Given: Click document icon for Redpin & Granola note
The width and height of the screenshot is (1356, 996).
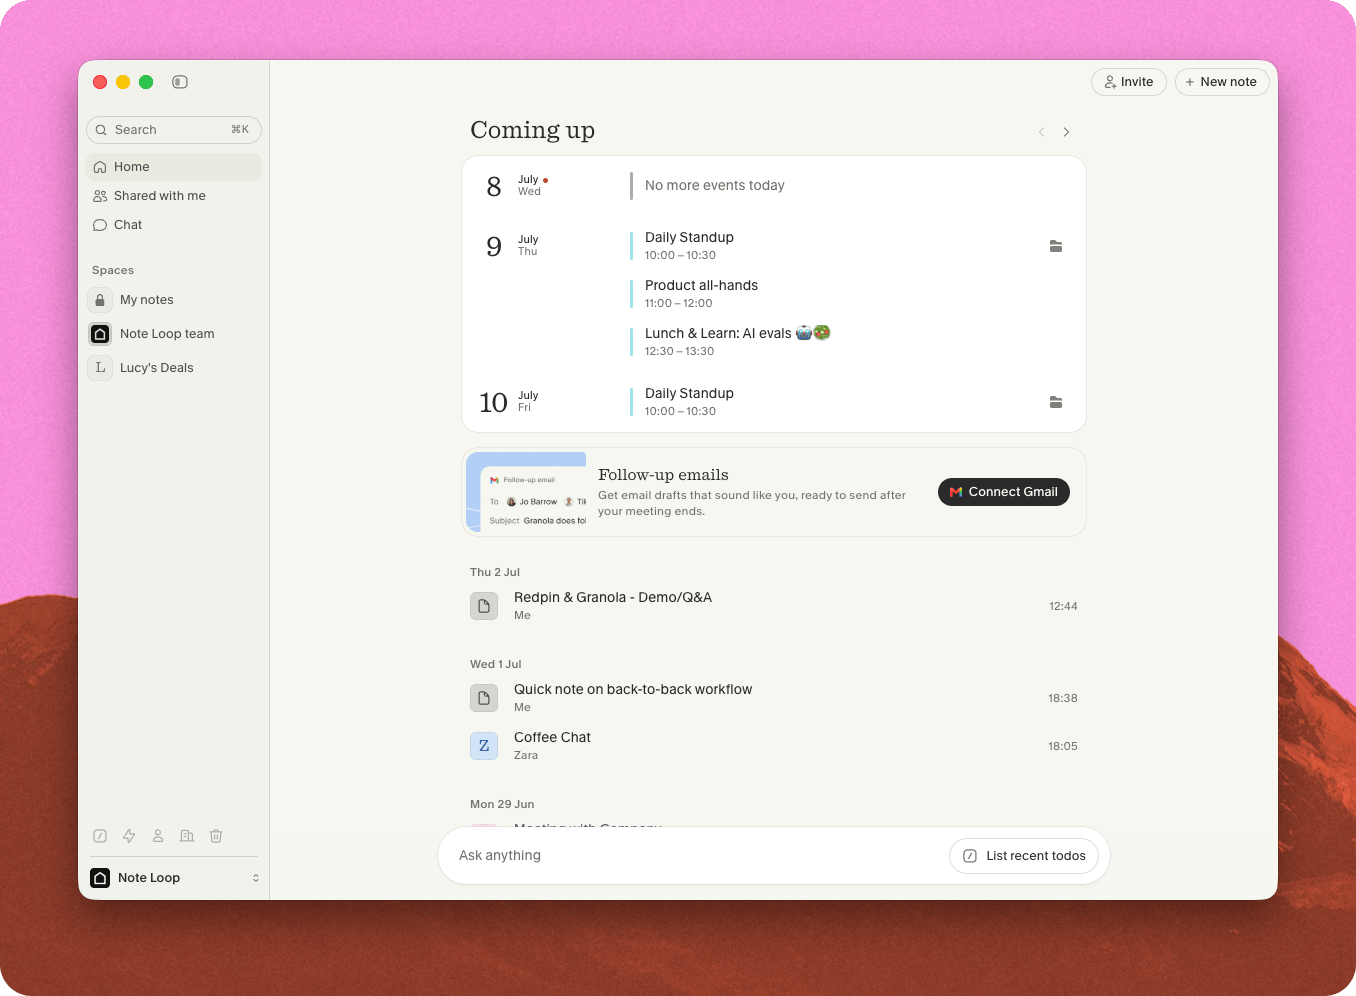Looking at the screenshot, I should click(484, 606).
